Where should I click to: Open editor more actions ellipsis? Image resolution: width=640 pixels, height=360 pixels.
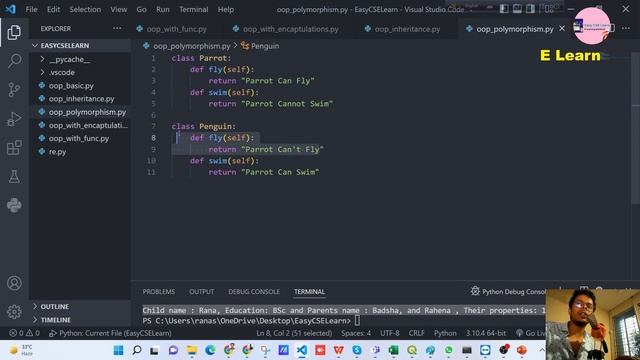(626, 29)
